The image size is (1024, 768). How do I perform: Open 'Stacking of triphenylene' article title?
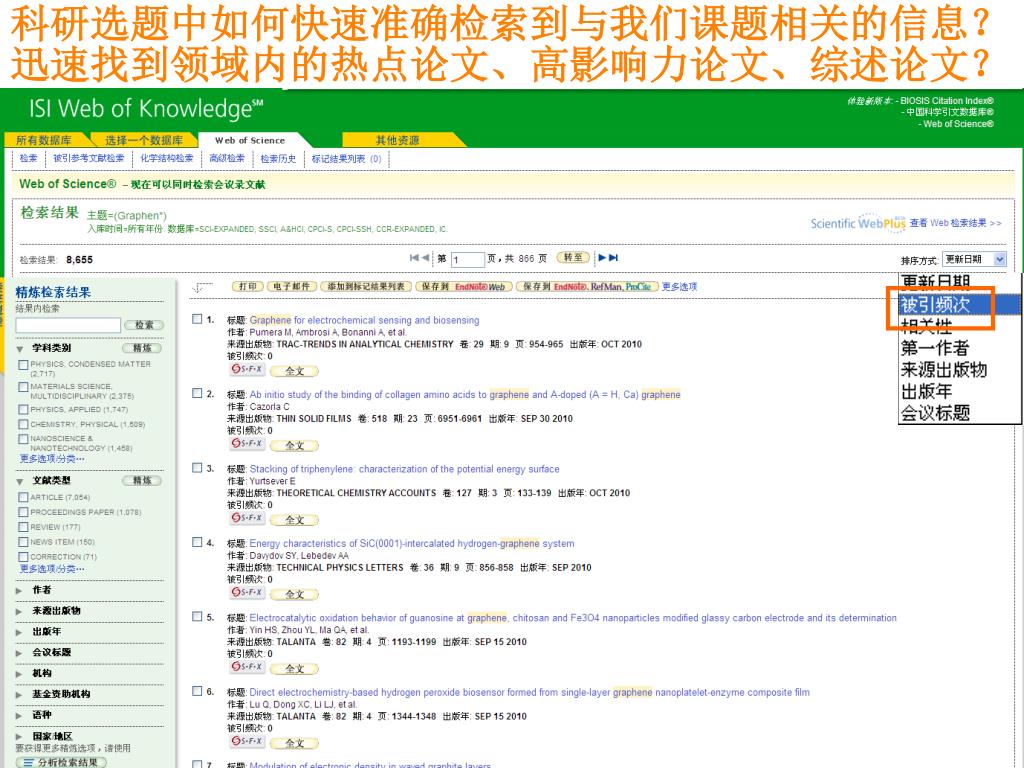(404, 469)
